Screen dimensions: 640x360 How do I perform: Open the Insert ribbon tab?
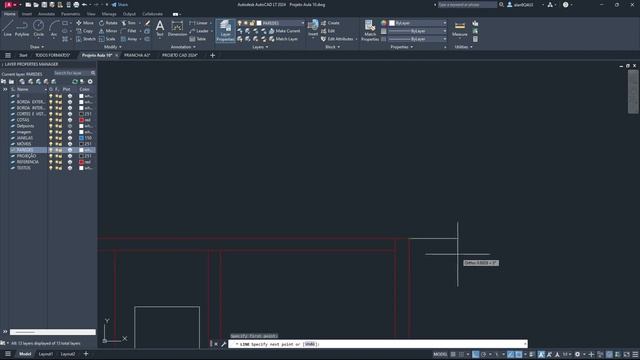27,14
